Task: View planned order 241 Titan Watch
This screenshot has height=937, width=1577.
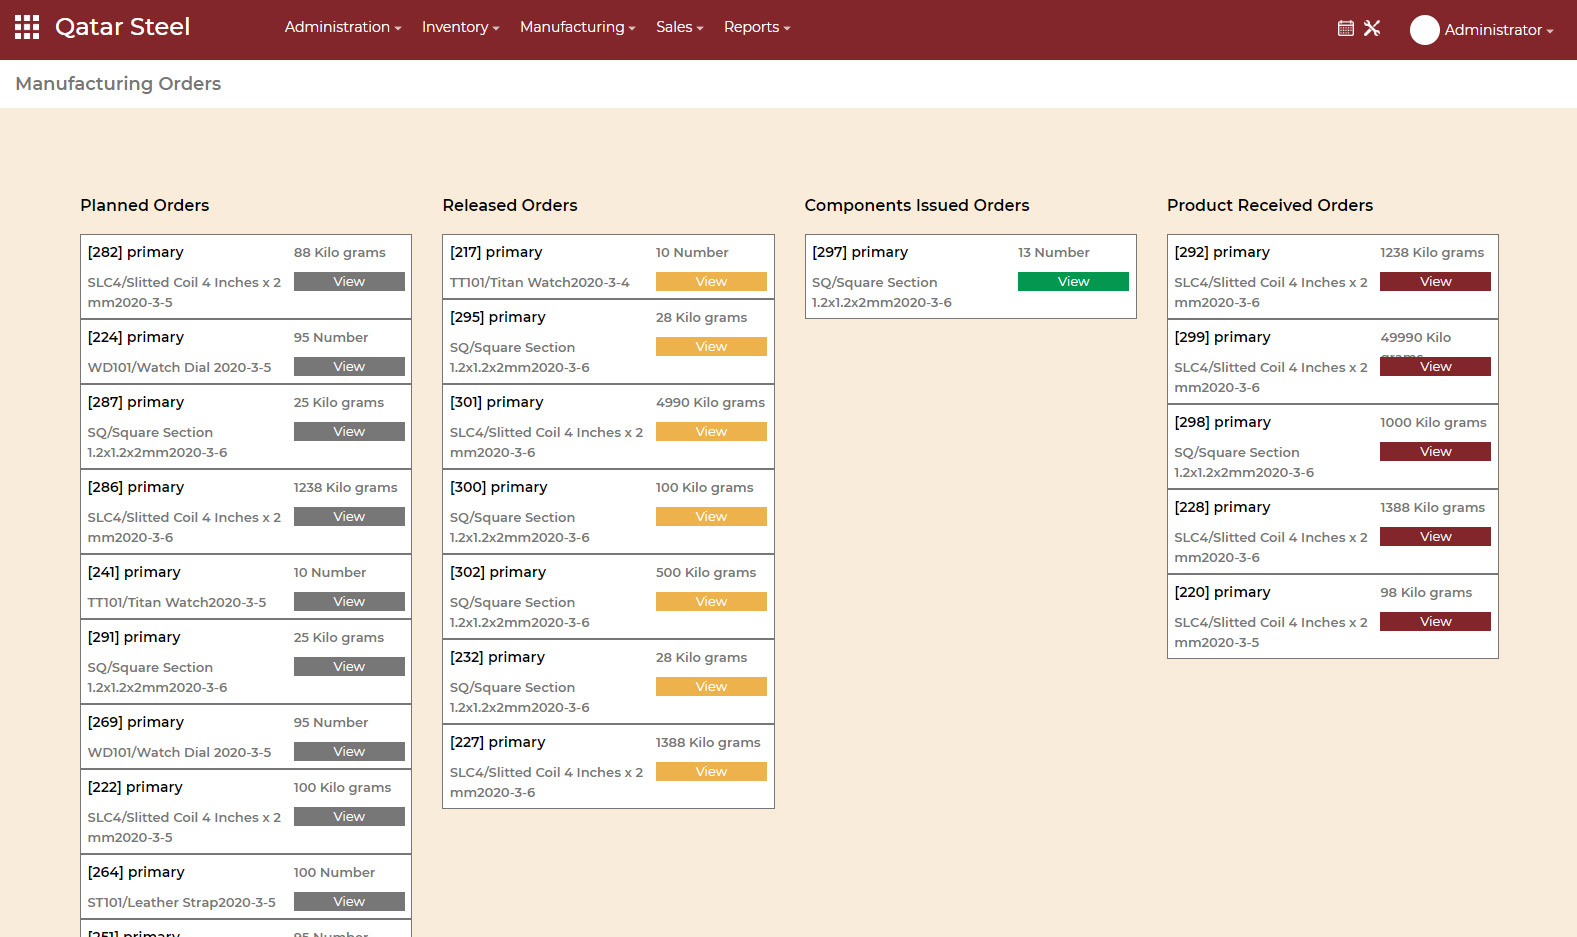Action: coord(349,602)
